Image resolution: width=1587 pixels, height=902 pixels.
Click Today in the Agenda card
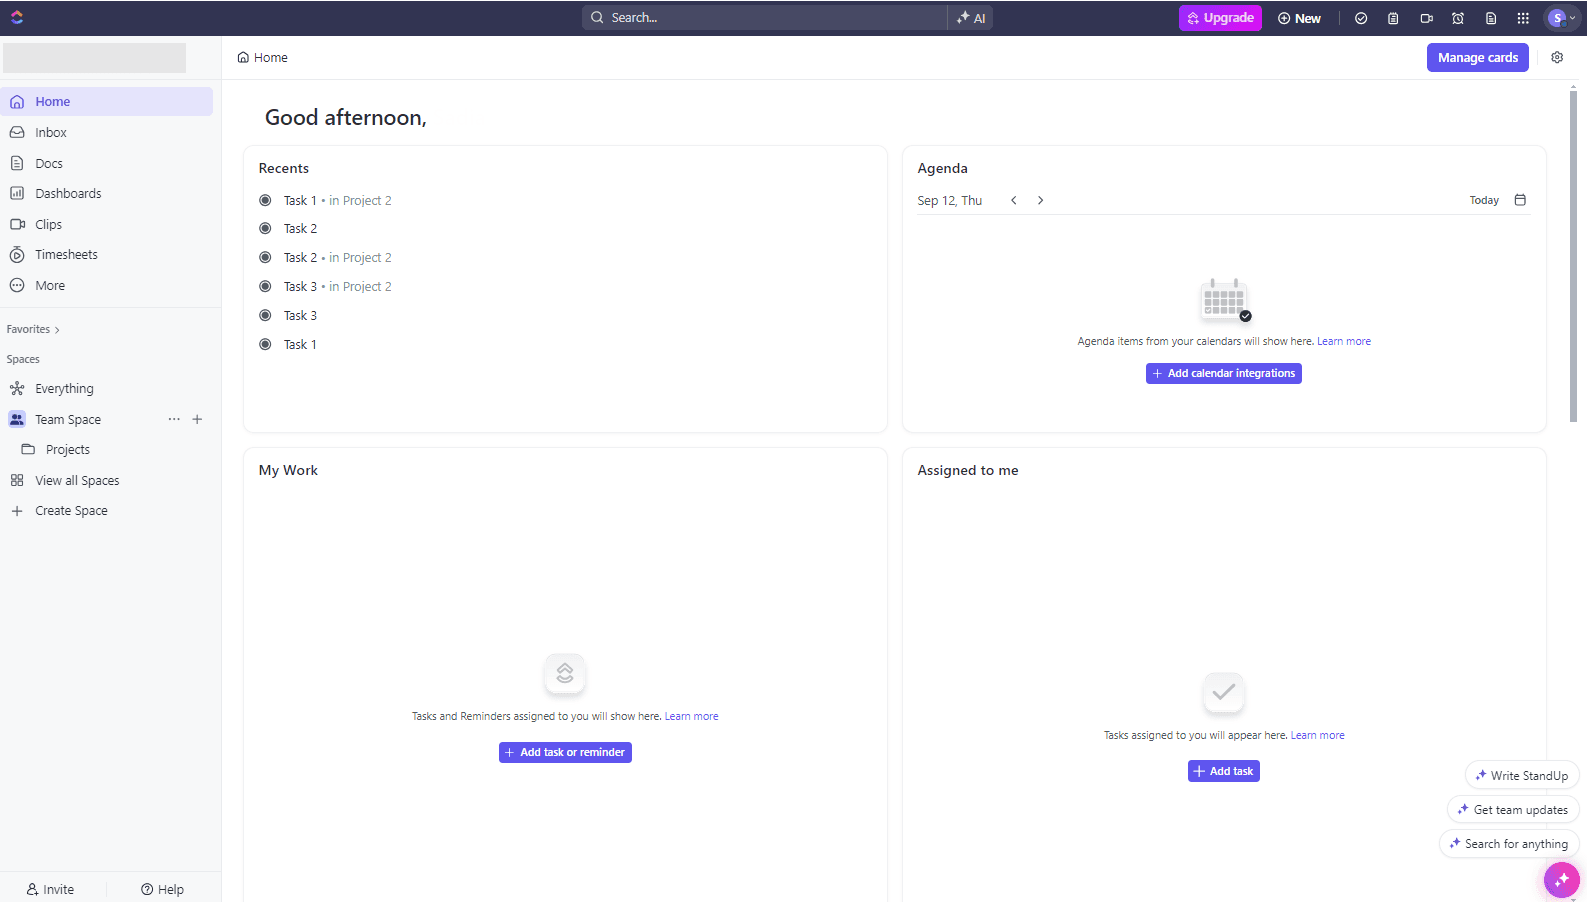[x=1484, y=200]
